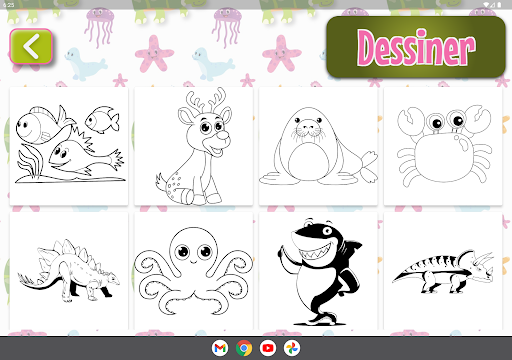The image size is (512, 360).
Task: Launch YouTube from the taskbar
Action: (x=268, y=348)
